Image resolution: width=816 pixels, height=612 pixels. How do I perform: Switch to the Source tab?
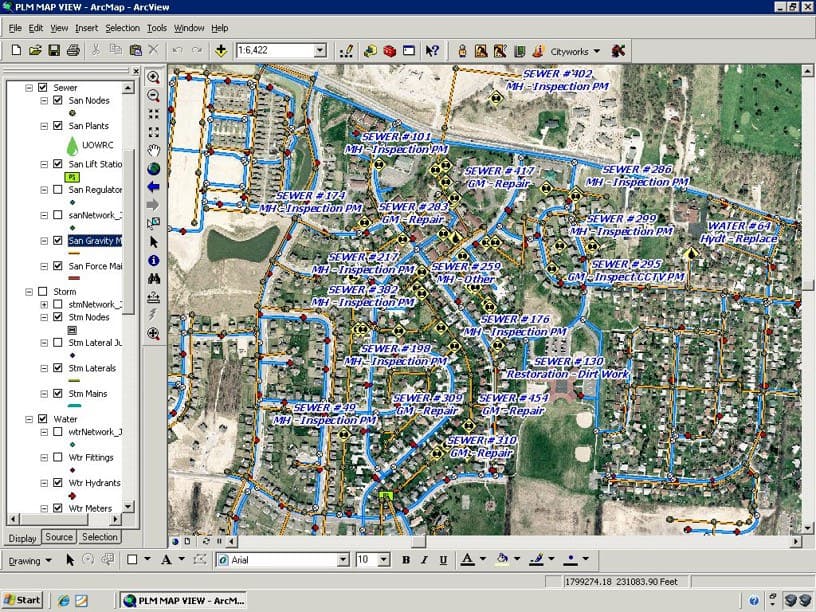59,537
